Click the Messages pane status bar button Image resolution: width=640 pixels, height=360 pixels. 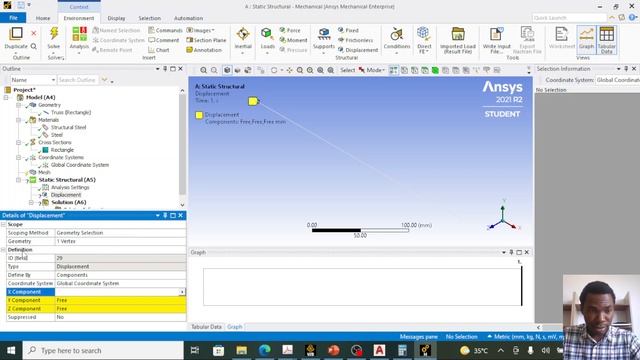coord(418,337)
